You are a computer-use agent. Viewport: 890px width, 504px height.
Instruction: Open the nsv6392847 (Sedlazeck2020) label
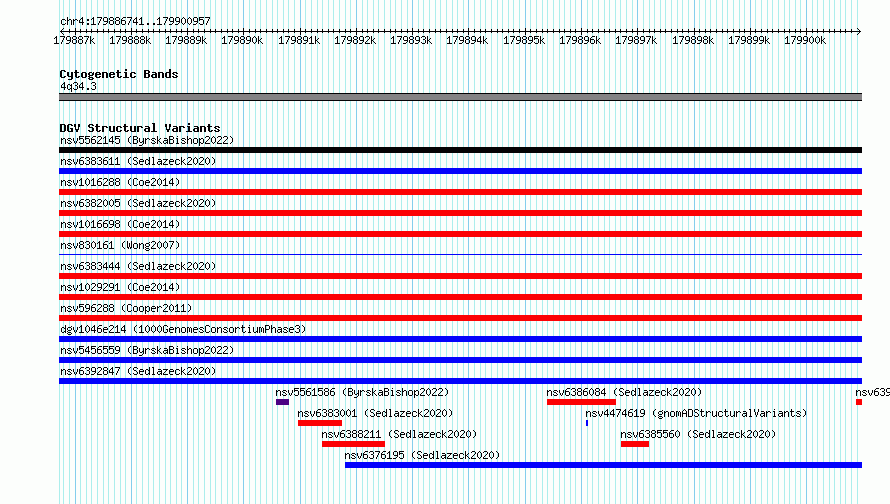[138, 371]
